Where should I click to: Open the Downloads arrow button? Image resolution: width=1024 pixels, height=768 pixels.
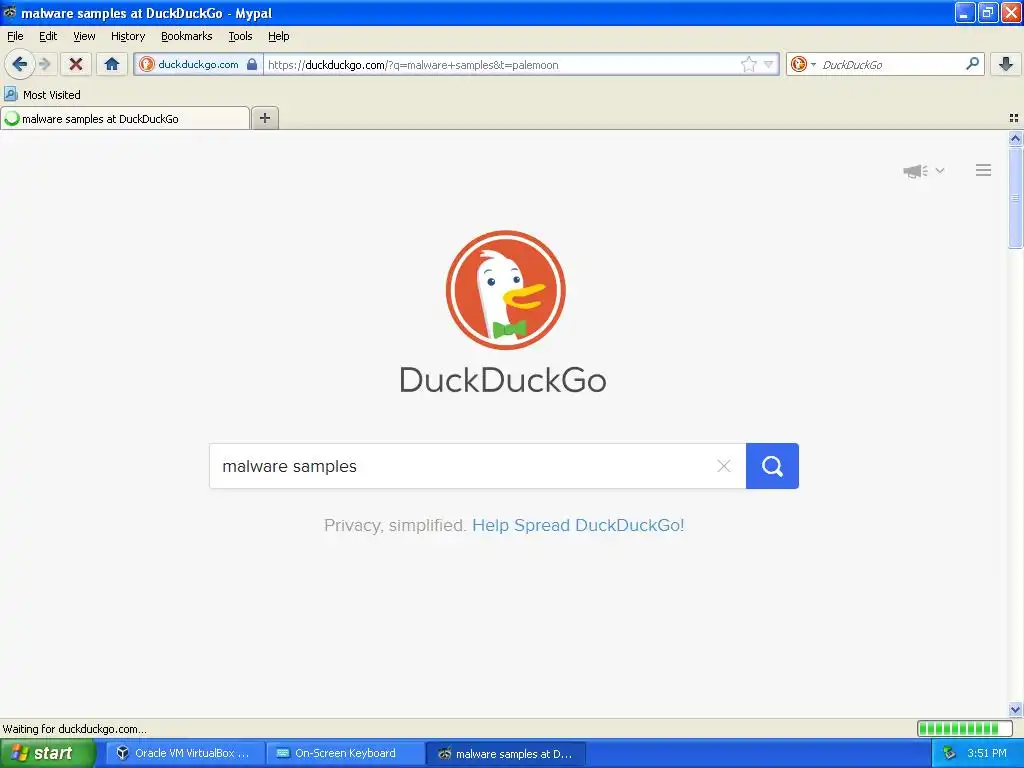[1006, 64]
